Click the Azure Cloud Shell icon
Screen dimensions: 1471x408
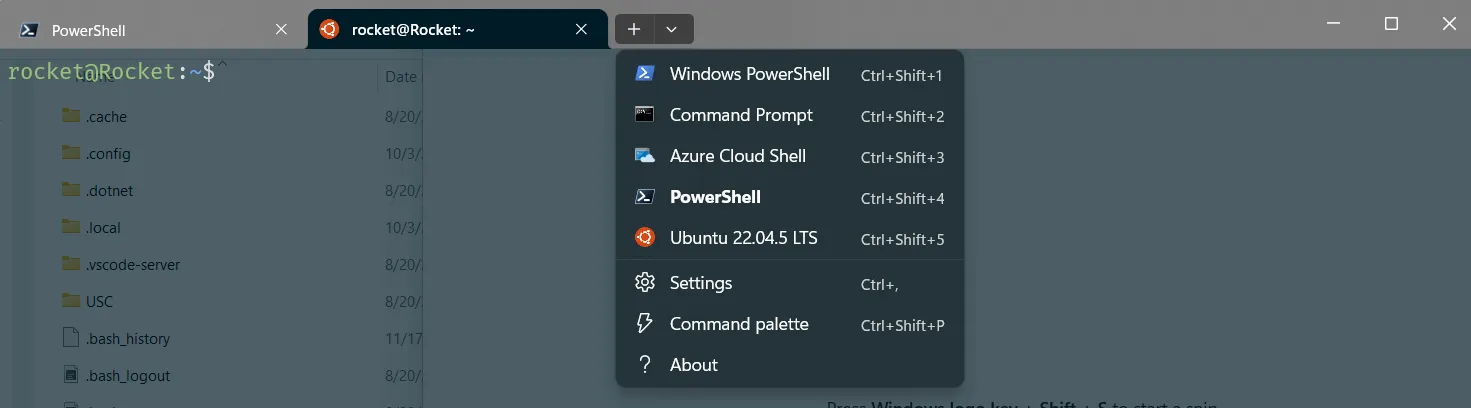click(645, 156)
